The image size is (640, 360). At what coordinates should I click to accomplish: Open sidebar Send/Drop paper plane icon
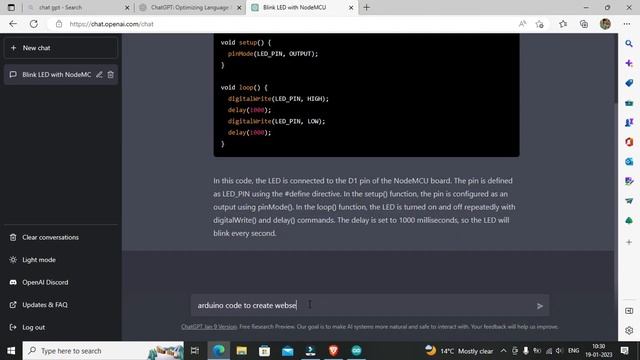629,201
